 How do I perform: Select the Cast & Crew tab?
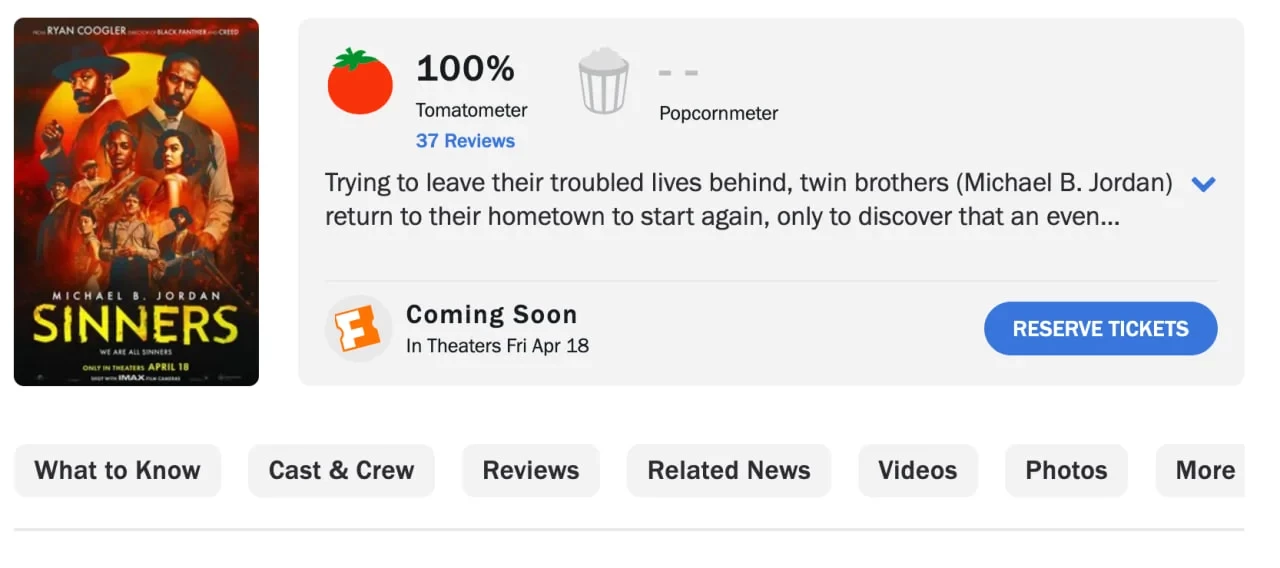point(341,470)
